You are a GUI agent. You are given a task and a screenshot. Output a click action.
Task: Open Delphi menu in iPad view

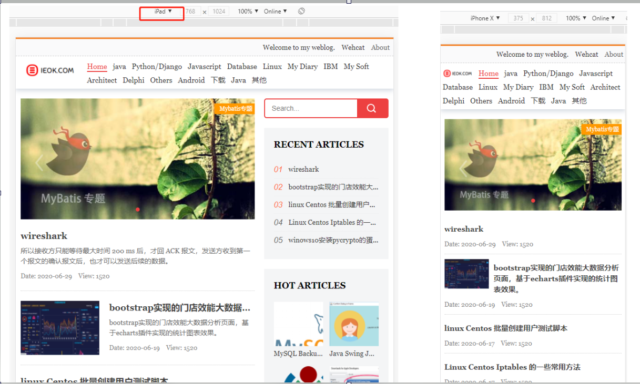133,80
